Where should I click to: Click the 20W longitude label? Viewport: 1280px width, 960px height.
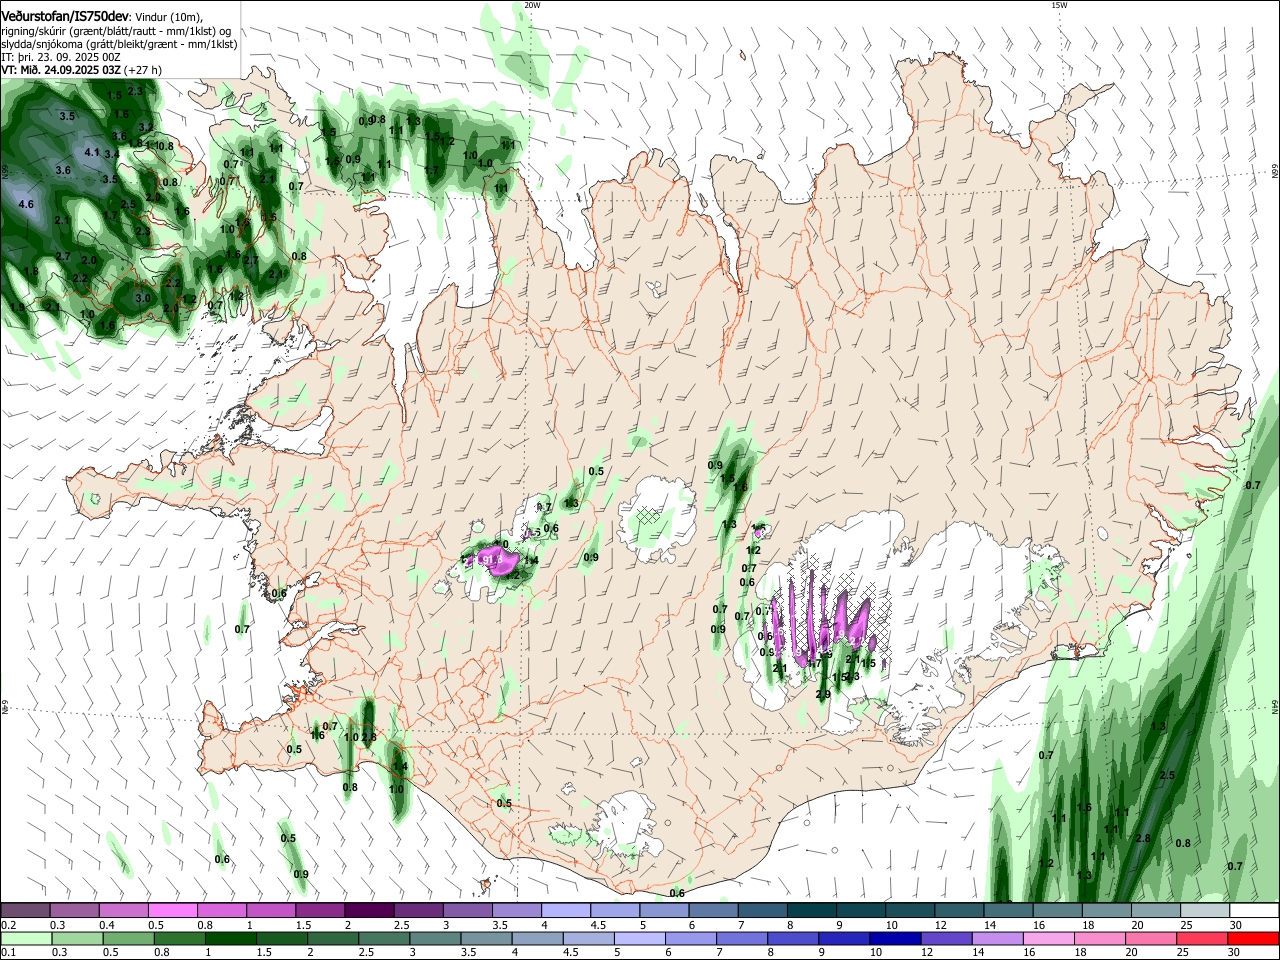point(532,5)
